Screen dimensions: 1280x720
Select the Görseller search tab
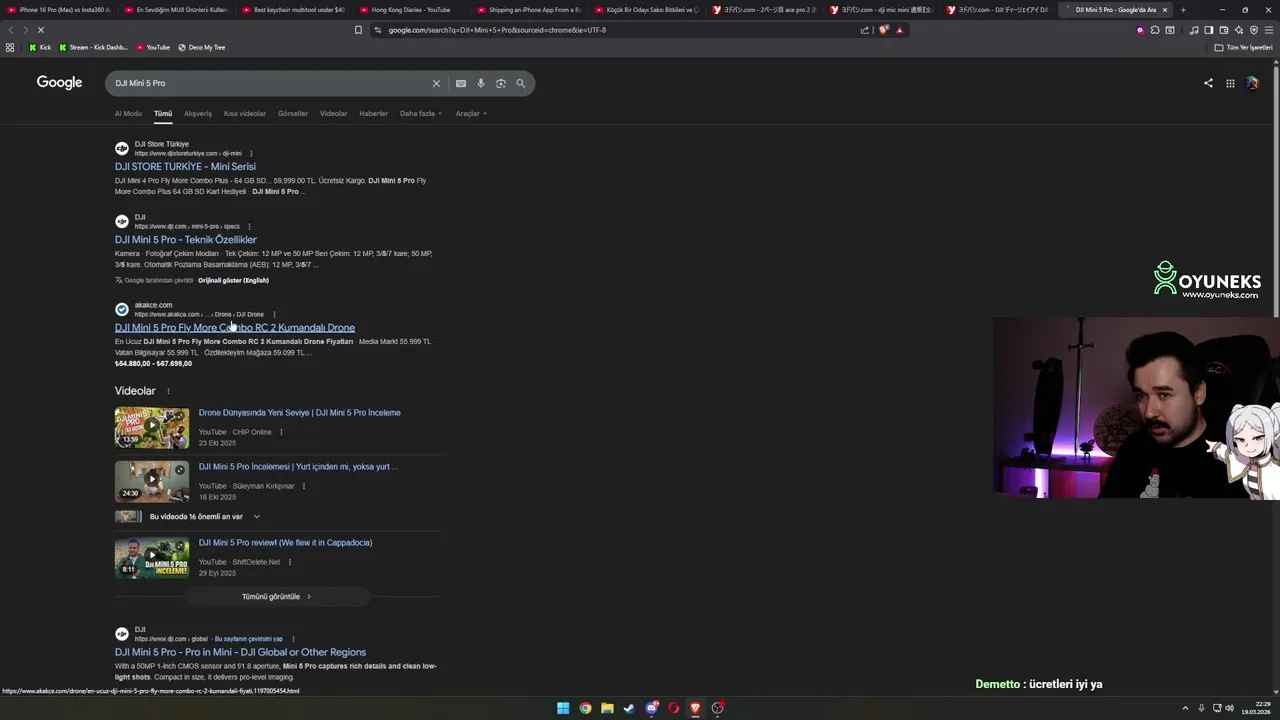[293, 113]
